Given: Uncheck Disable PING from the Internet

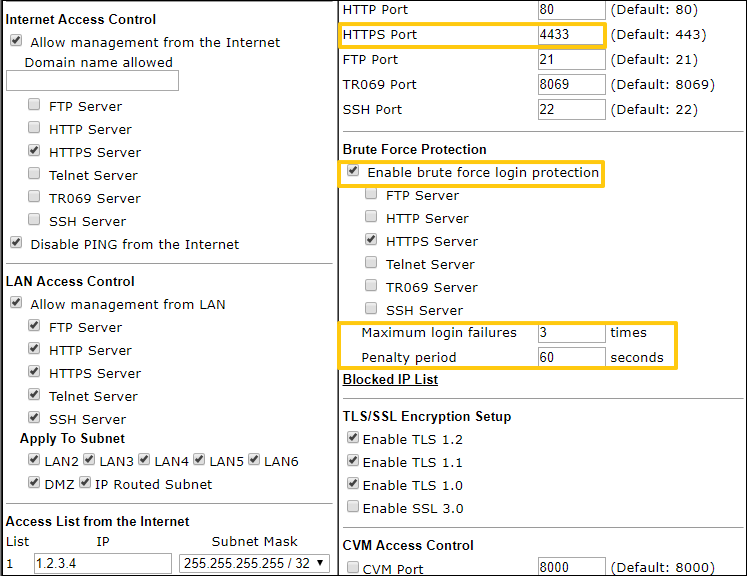Looking at the screenshot, I should [16, 243].
